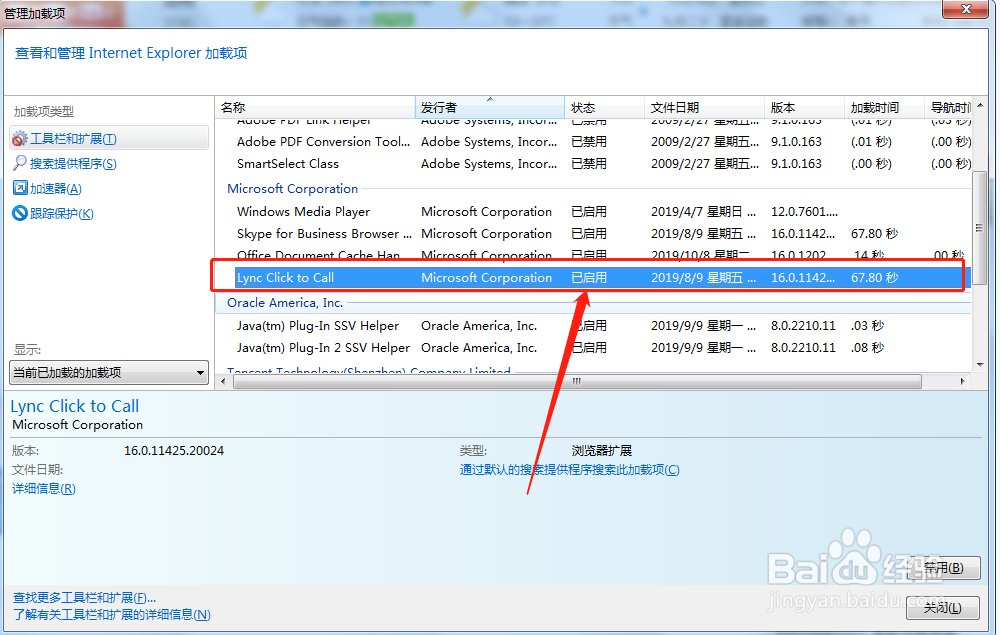Open 搜索提供程序(S) add-on type
Viewport: 1000px width, 635px height.
pyautogui.click(x=73, y=164)
